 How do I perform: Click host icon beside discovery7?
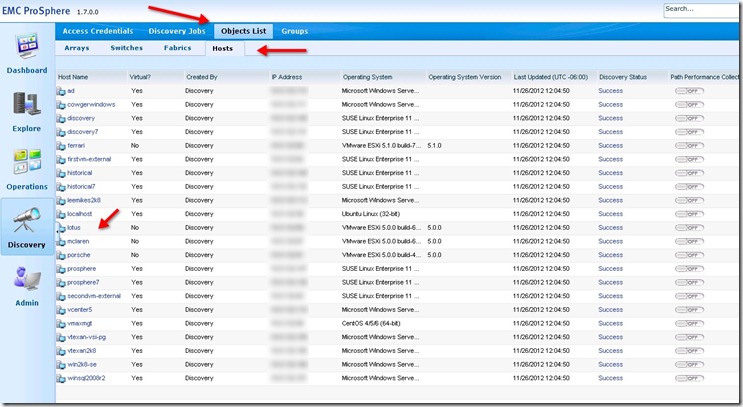(61, 132)
